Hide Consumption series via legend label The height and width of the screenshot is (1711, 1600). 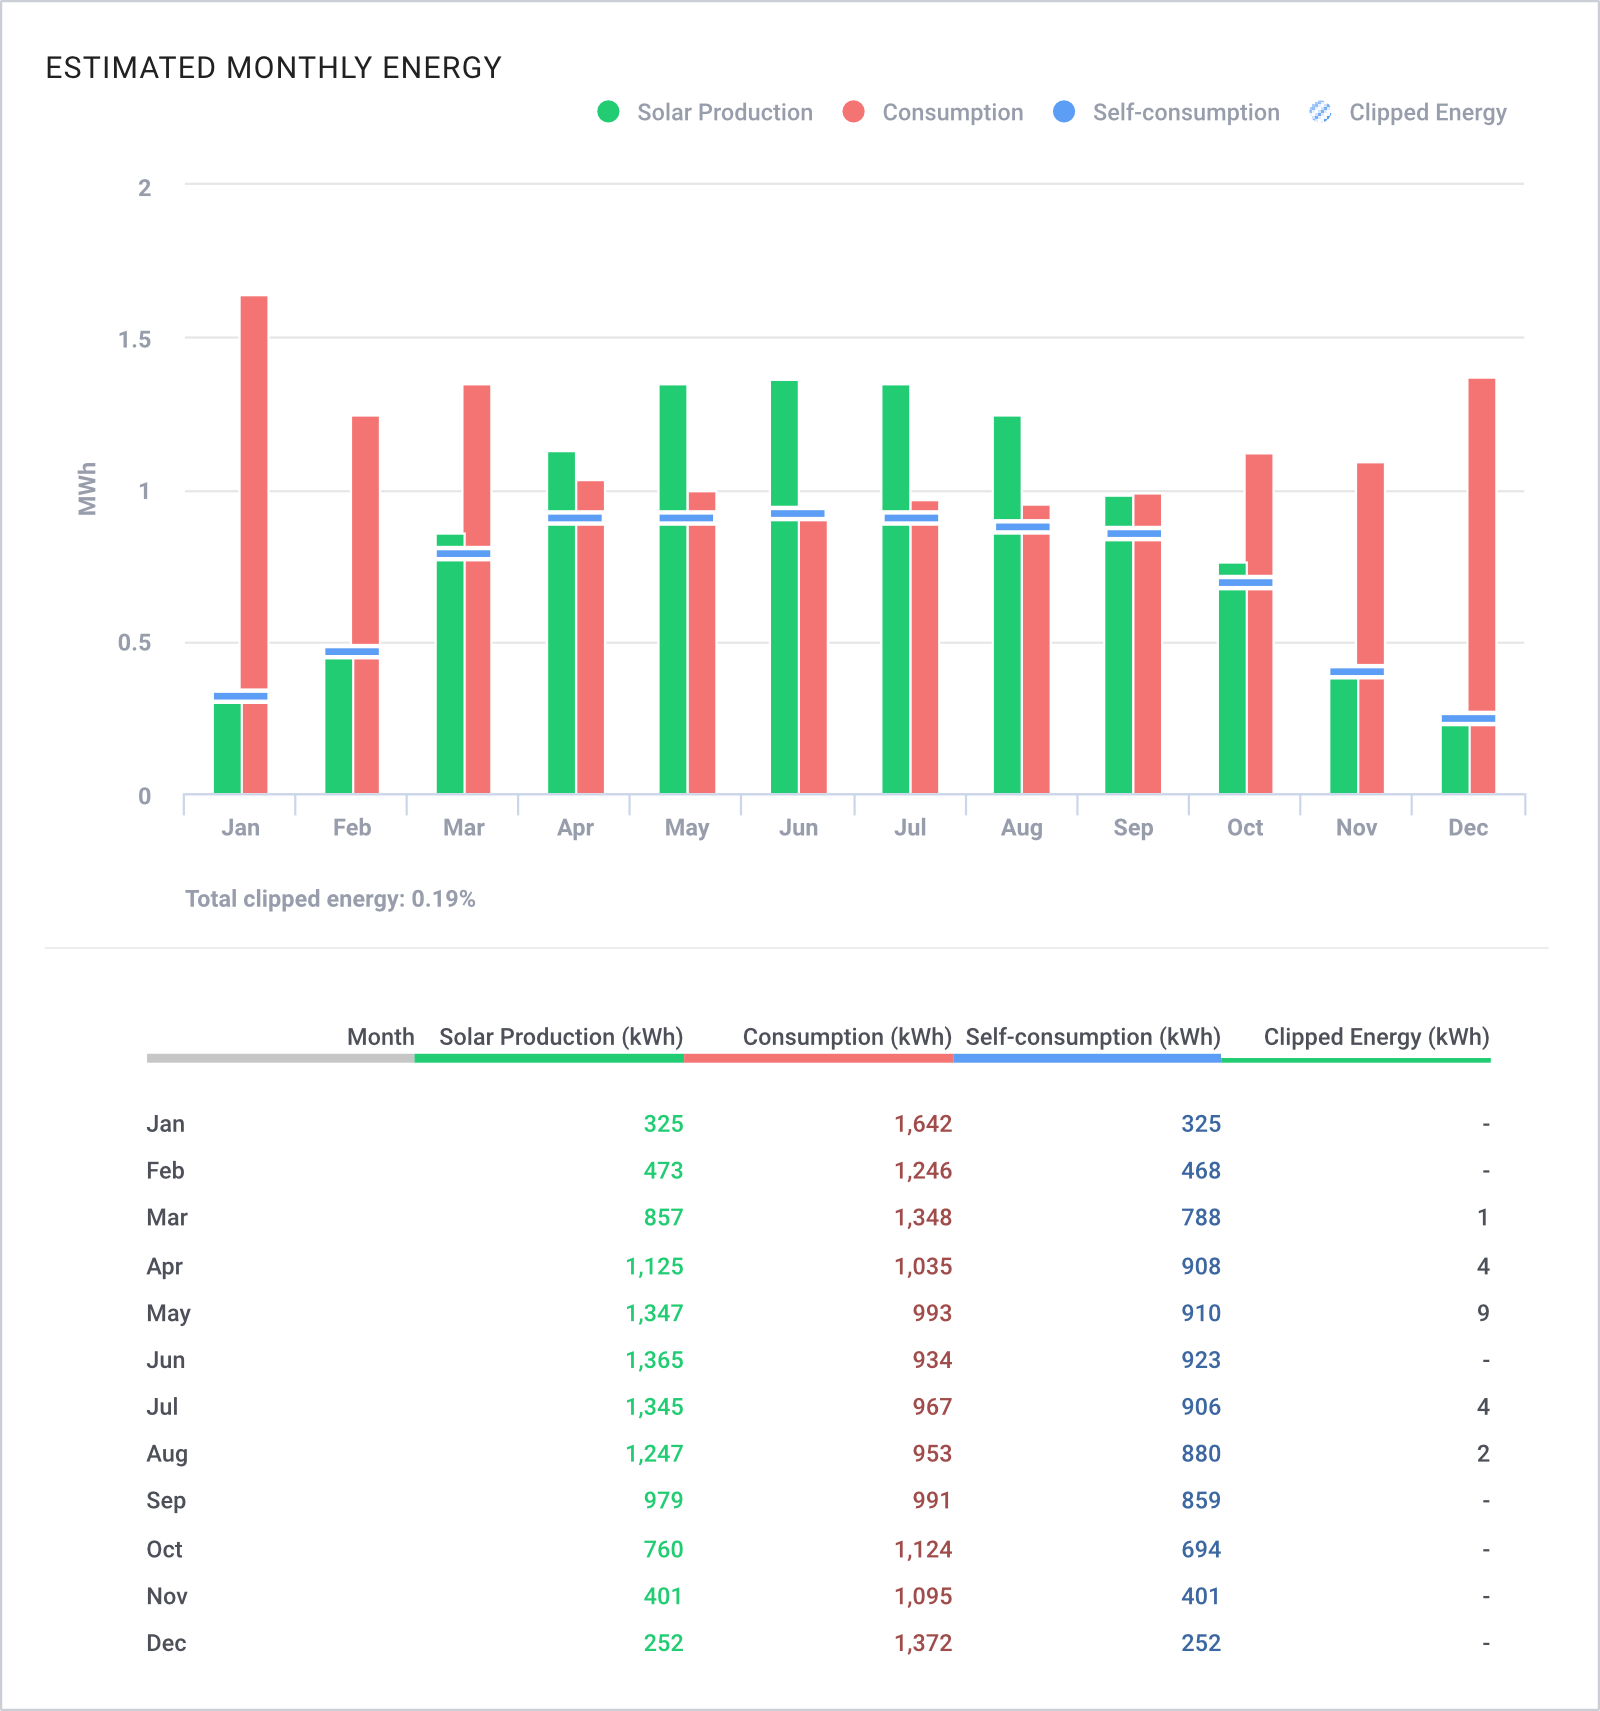[x=953, y=112]
